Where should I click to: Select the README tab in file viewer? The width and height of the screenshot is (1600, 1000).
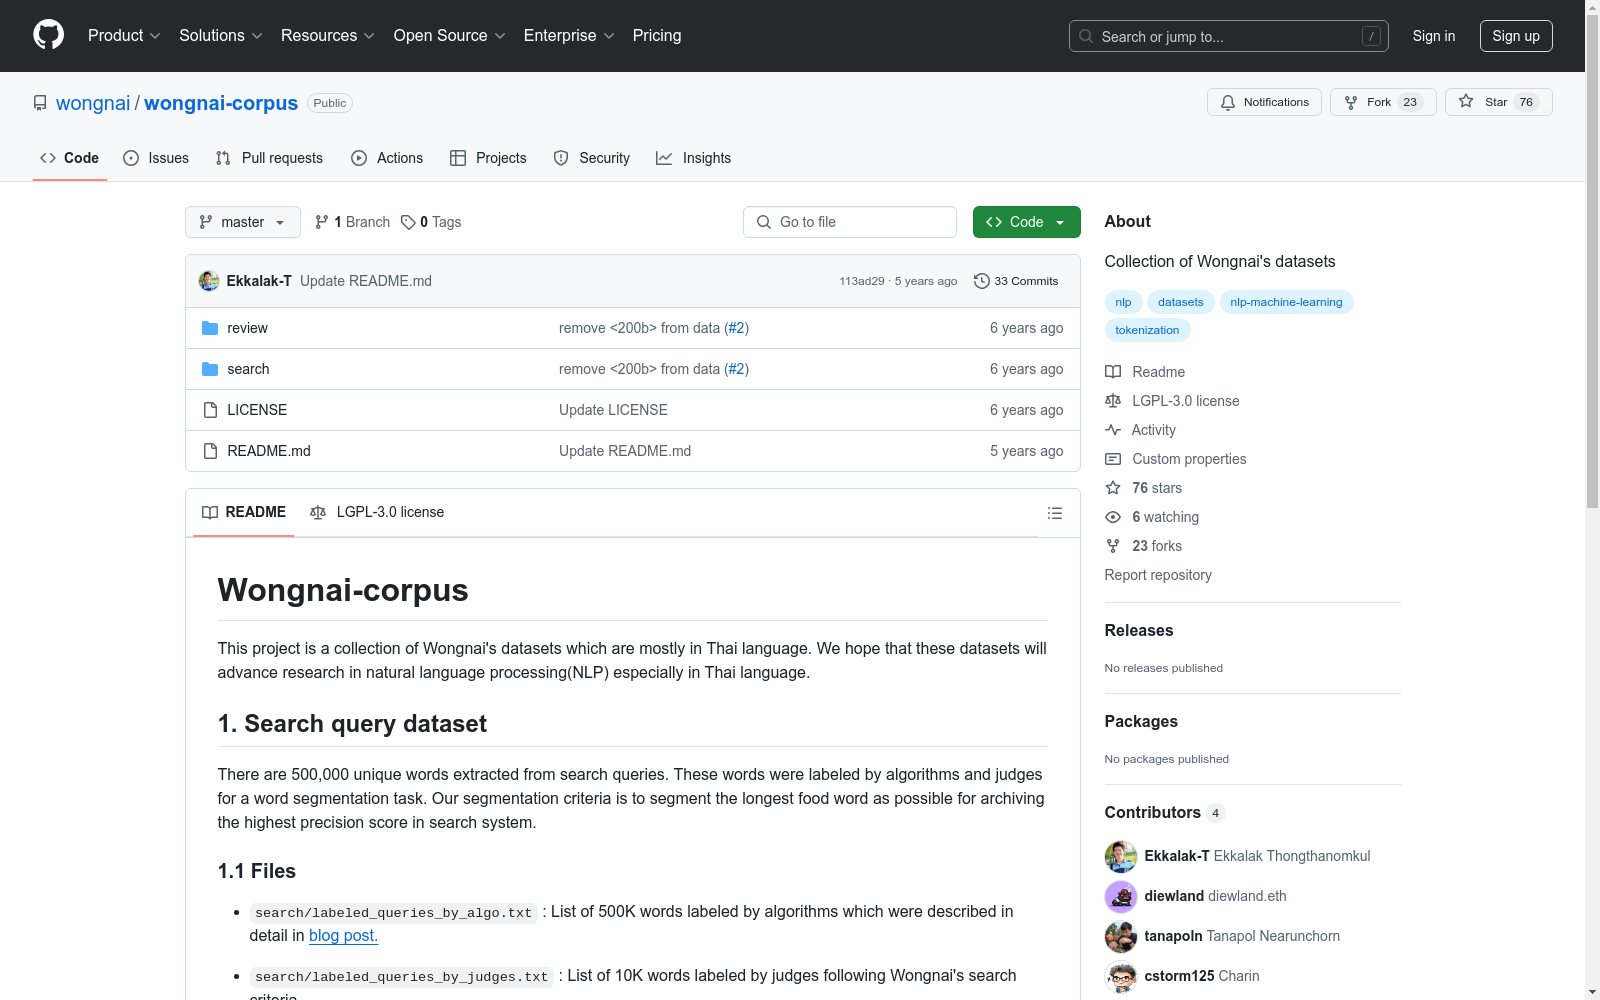click(244, 512)
